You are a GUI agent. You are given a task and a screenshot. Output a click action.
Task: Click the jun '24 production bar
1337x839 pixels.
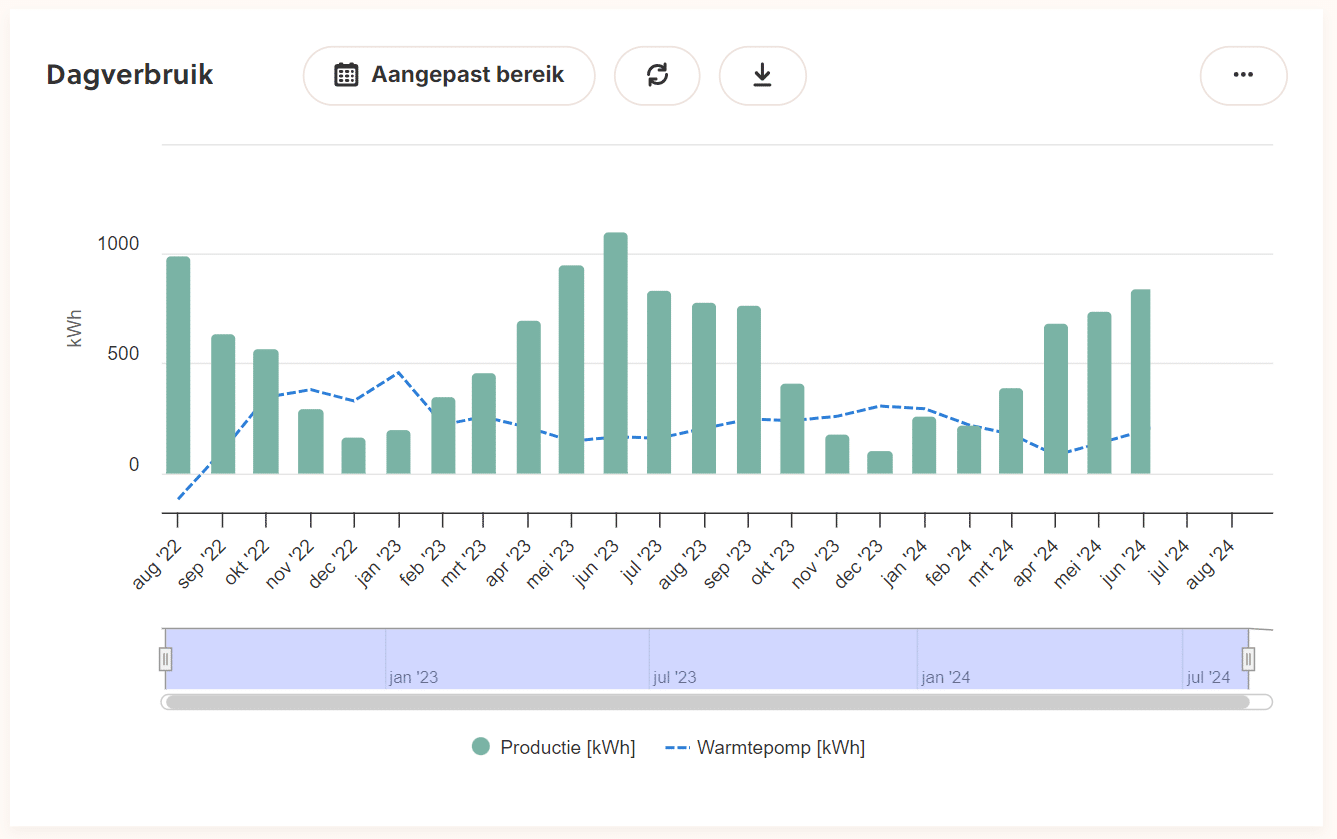pyautogui.click(x=1141, y=382)
